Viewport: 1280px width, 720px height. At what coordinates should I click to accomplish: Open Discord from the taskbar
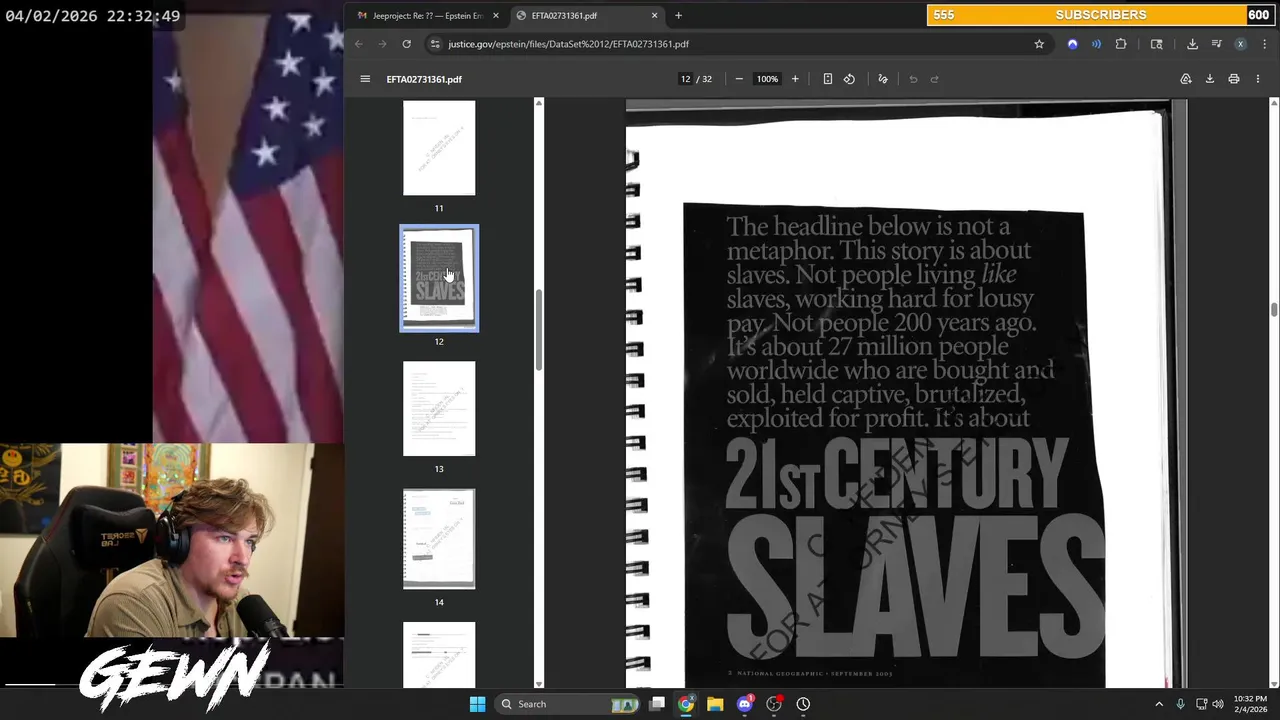[x=744, y=704]
